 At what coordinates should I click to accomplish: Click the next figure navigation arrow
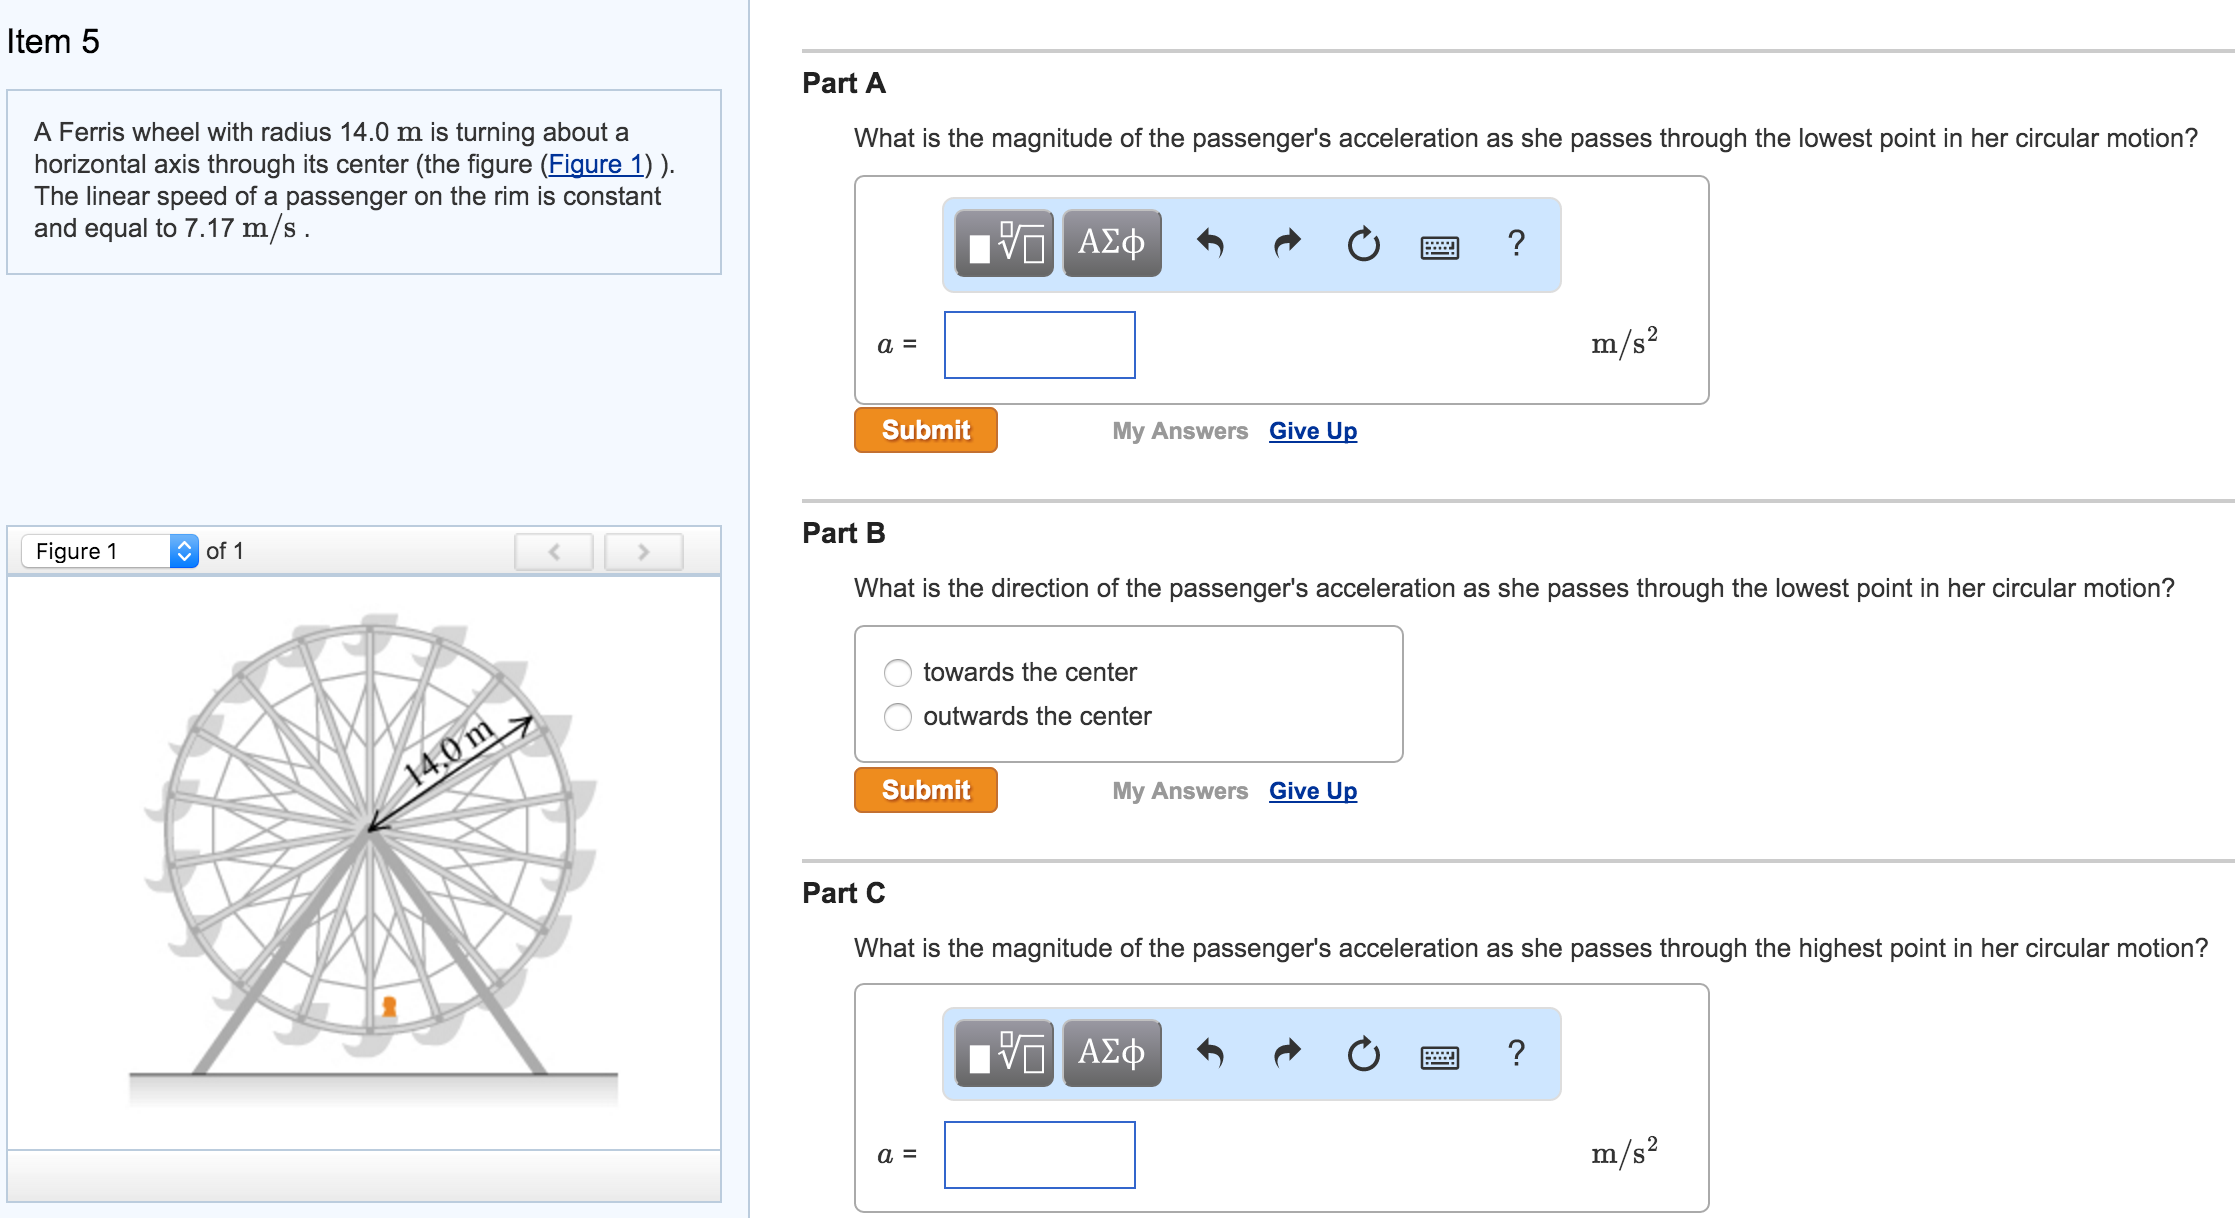[643, 551]
